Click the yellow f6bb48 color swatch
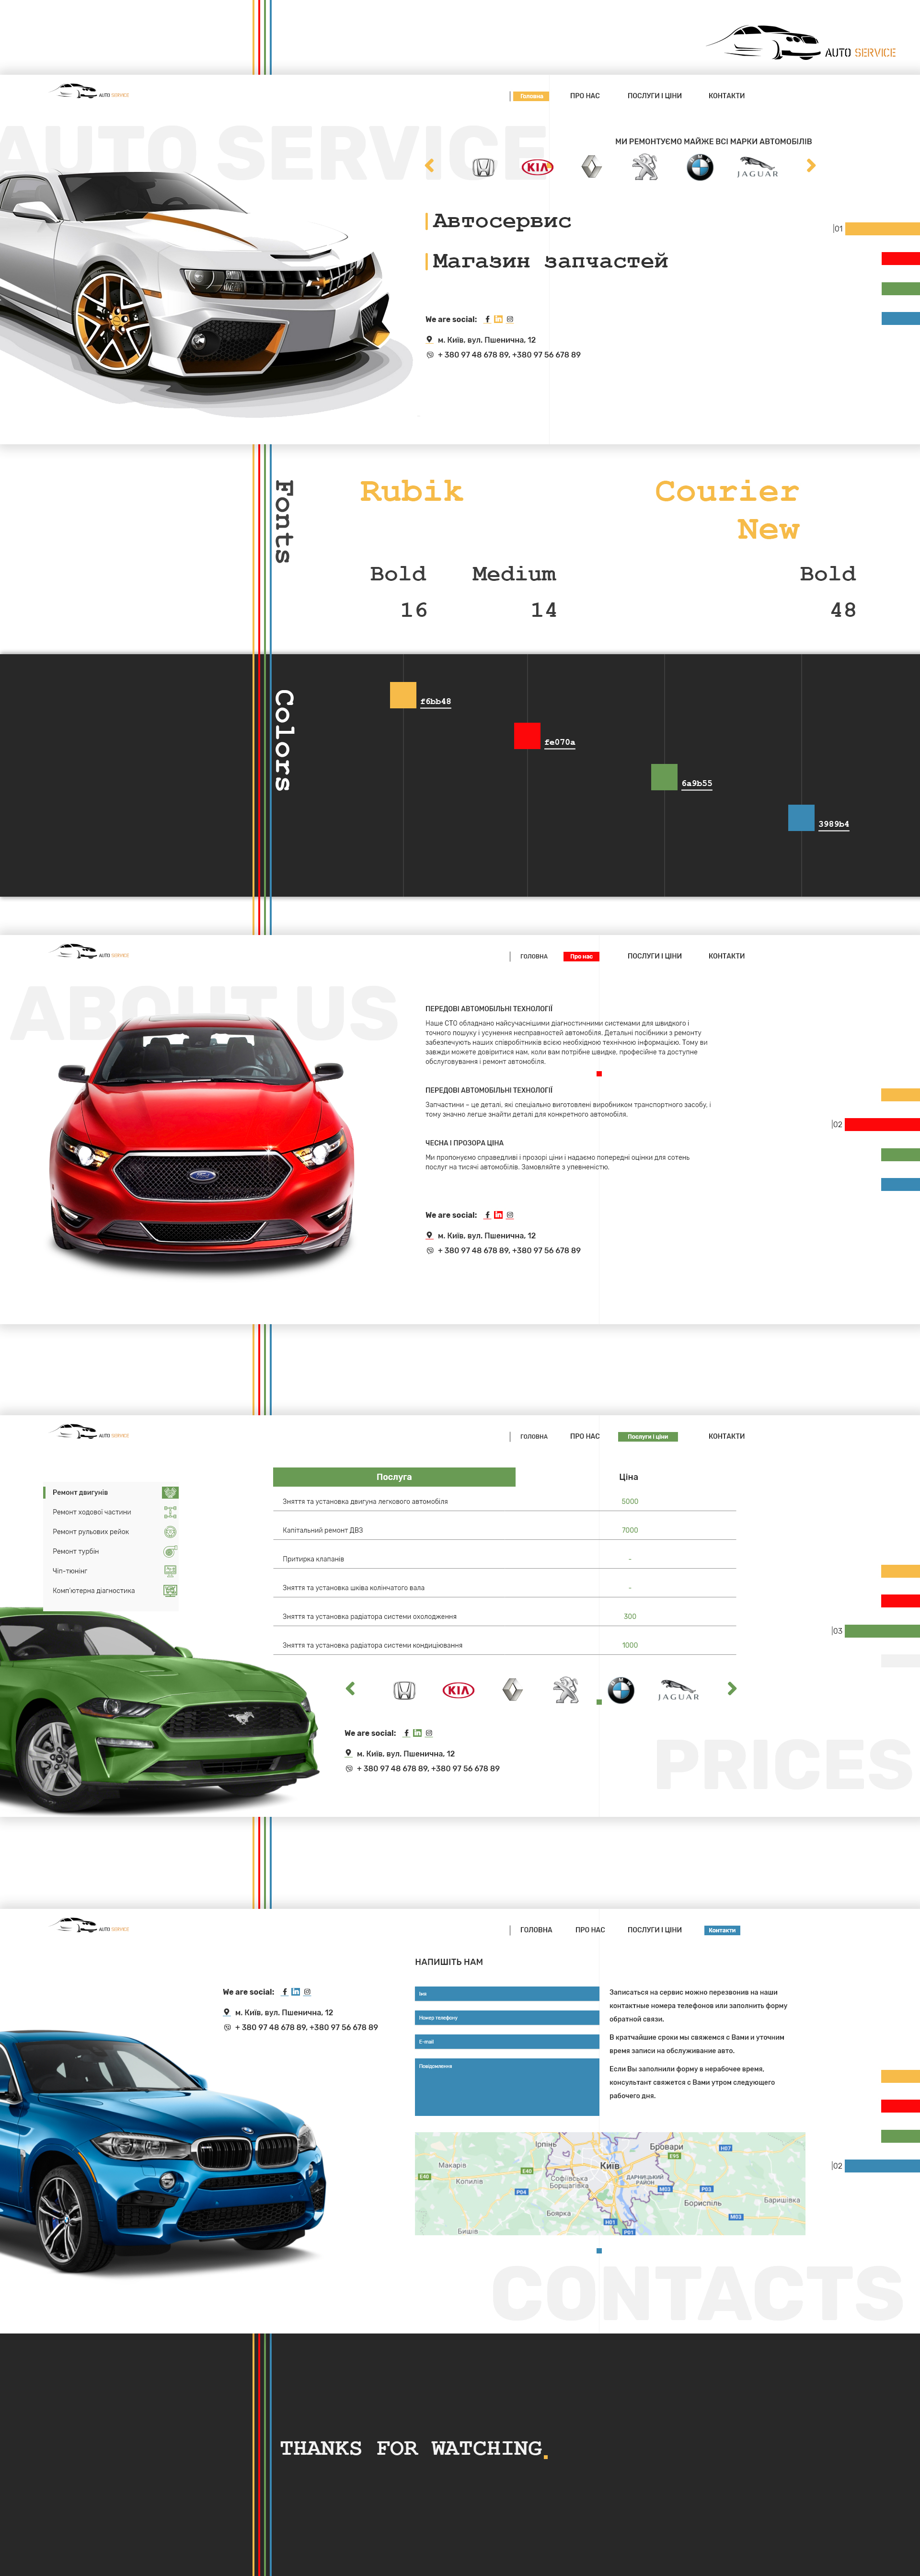This screenshot has height=2576, width=920. tap(403, 695)
